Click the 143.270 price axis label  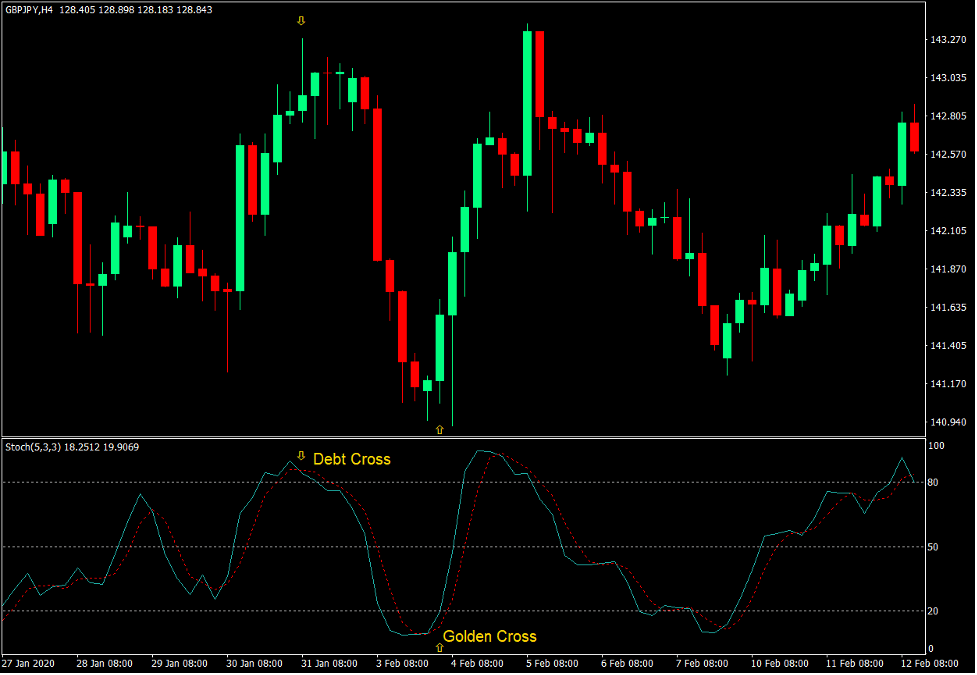pos(946,40)
